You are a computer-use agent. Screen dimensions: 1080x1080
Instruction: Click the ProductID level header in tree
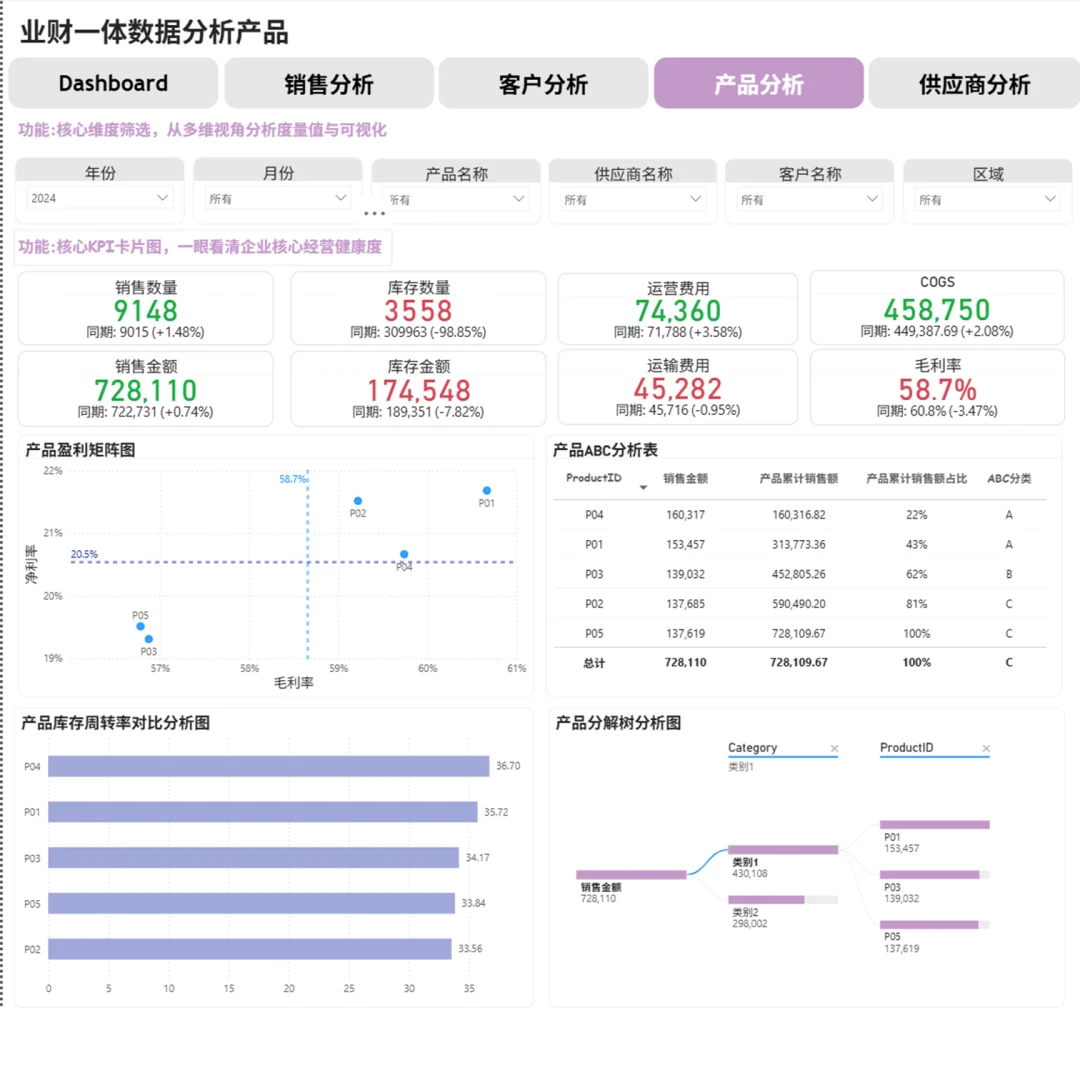pos(906,748)
